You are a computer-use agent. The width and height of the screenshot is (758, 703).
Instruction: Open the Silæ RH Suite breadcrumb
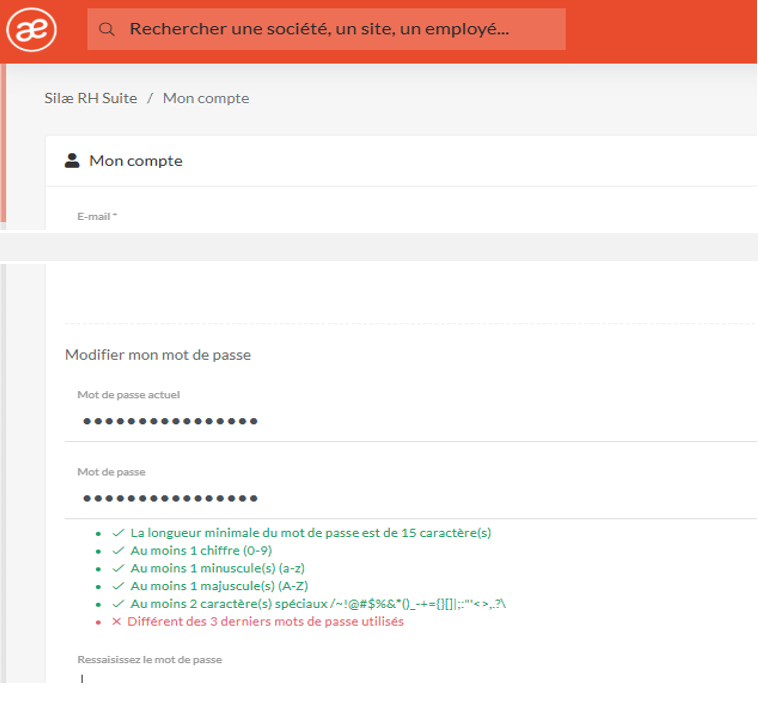tap(91, 98)
